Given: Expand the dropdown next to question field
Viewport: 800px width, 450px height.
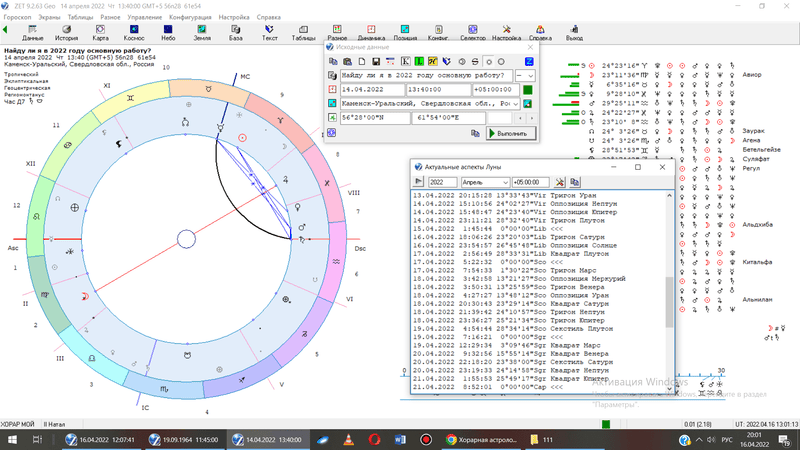Looking at the screenshot, I should click(529, 76).
